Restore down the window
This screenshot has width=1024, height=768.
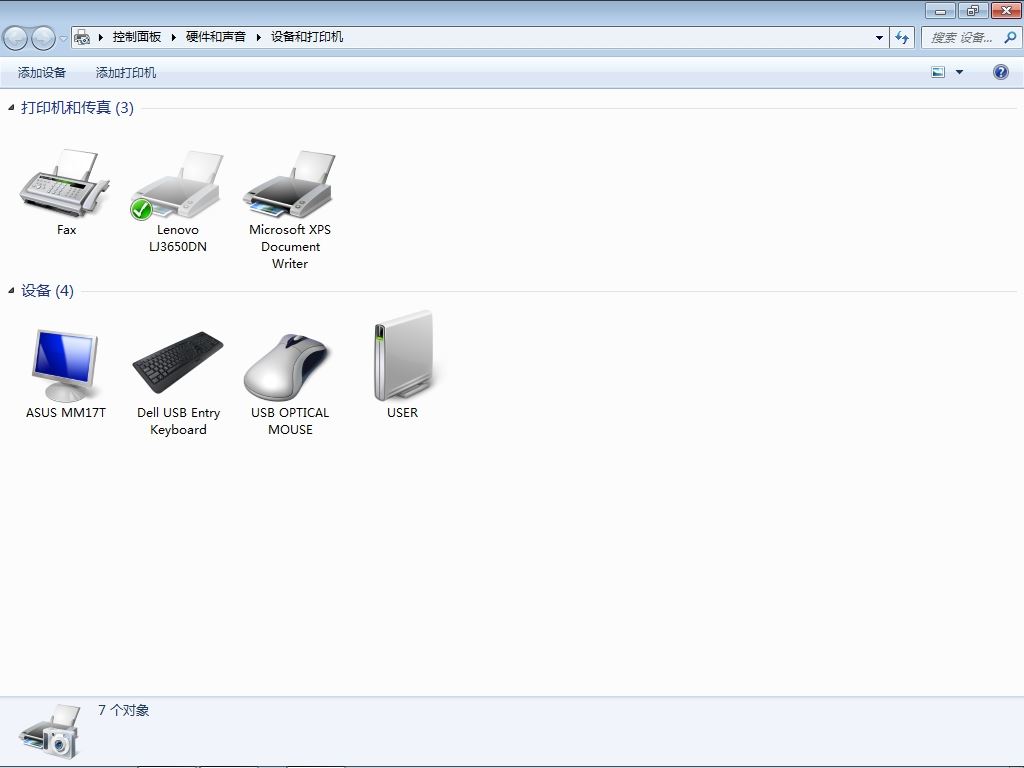point(973,10)
